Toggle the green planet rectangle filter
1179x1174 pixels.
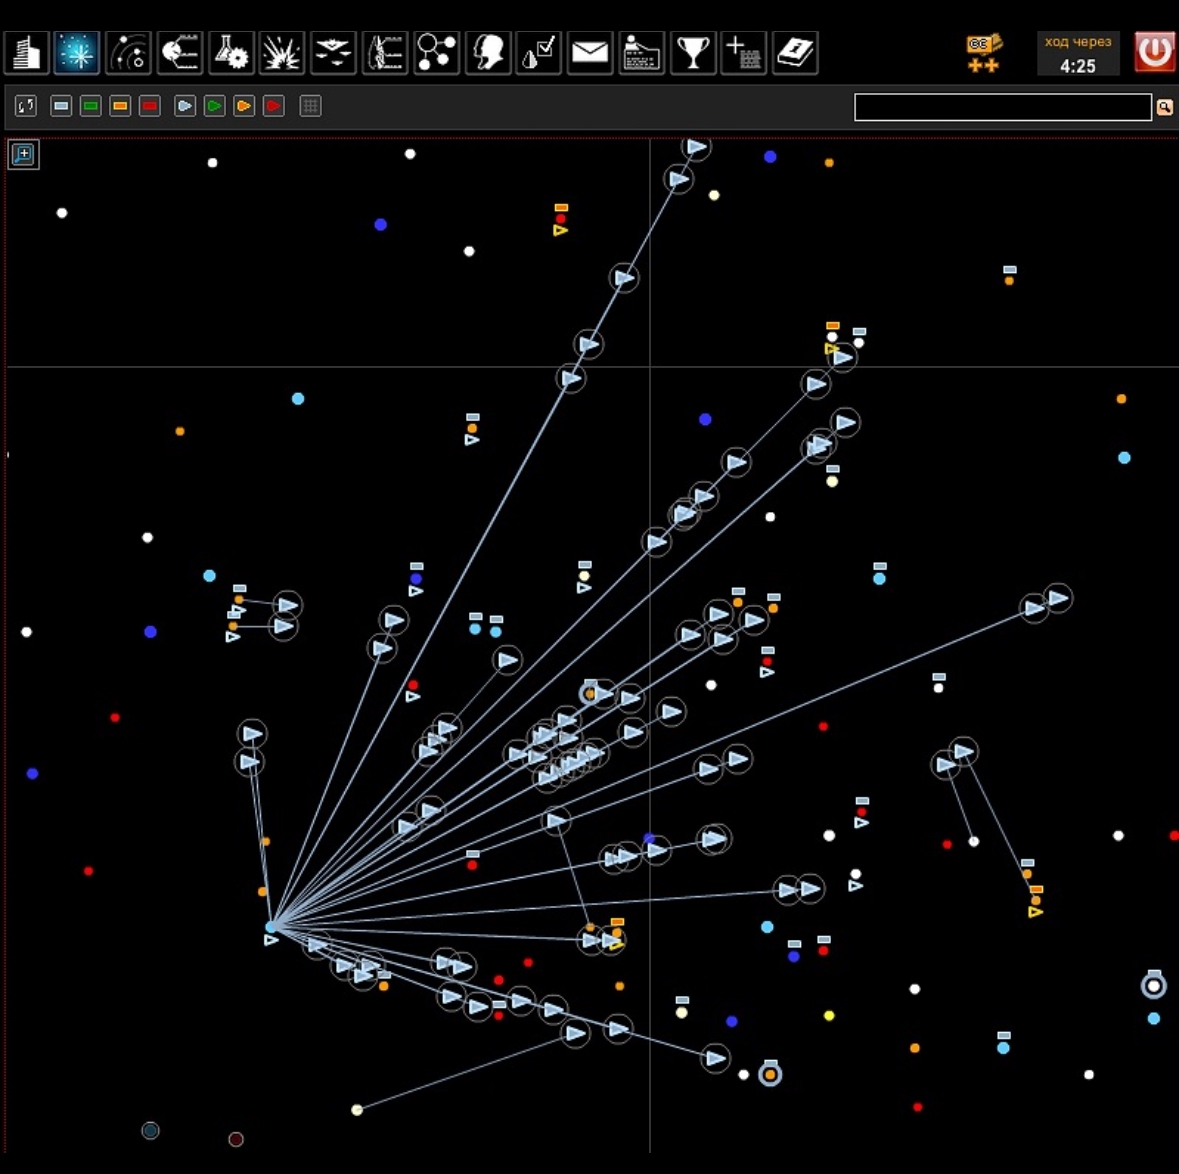click(91, 106)
